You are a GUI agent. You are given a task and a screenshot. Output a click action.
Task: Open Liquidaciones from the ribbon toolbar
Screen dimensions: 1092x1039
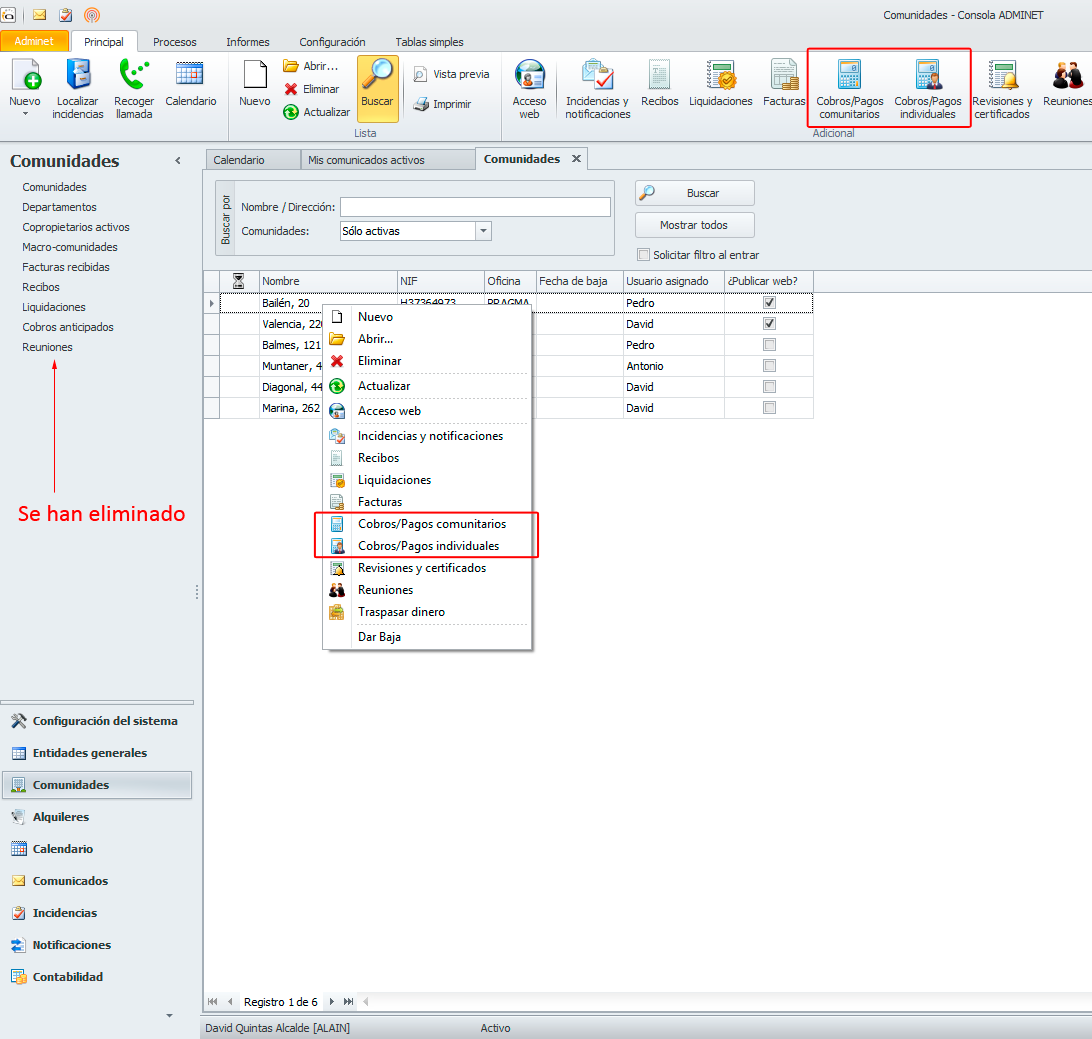point(720,76)
